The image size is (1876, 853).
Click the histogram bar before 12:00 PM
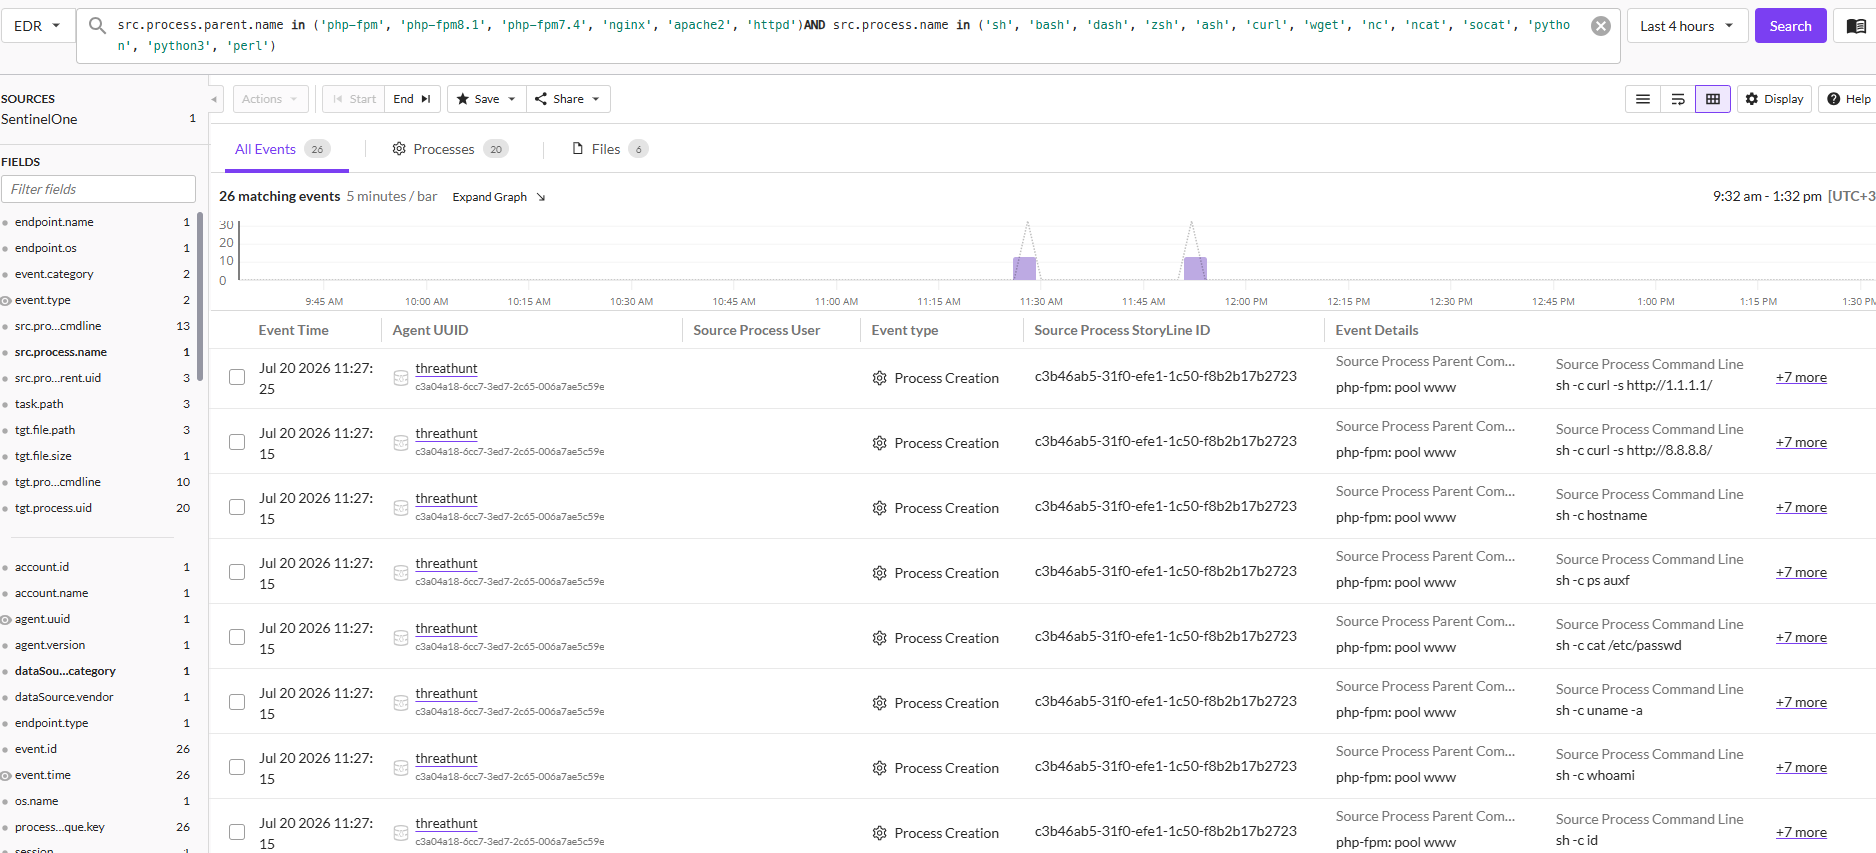[1195, 268]
